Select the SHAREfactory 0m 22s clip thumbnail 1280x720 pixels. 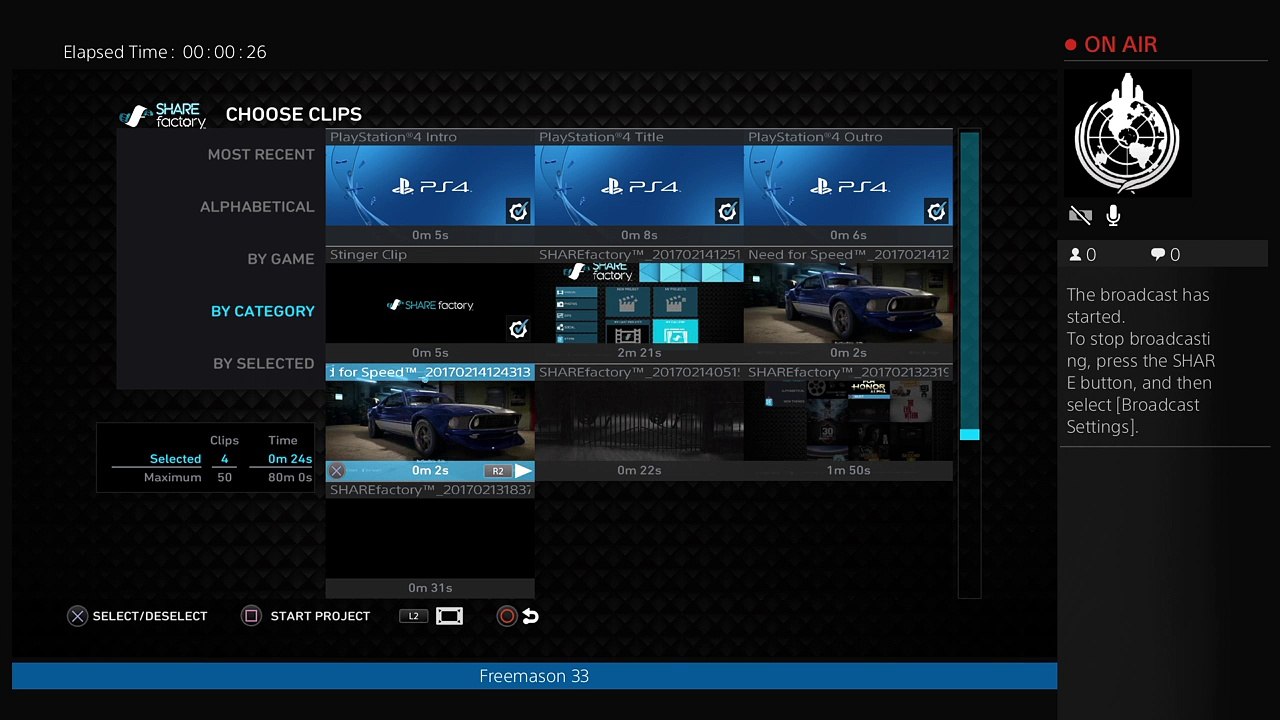pyautogui.click(x=639, y=421)
